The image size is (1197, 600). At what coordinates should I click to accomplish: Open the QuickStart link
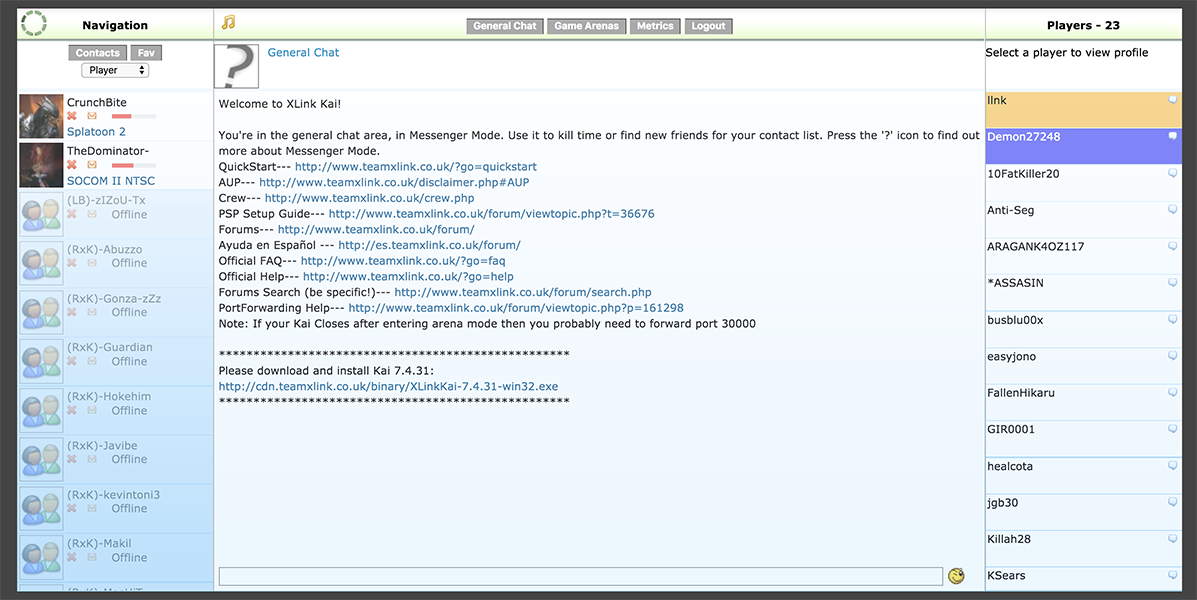416,166
